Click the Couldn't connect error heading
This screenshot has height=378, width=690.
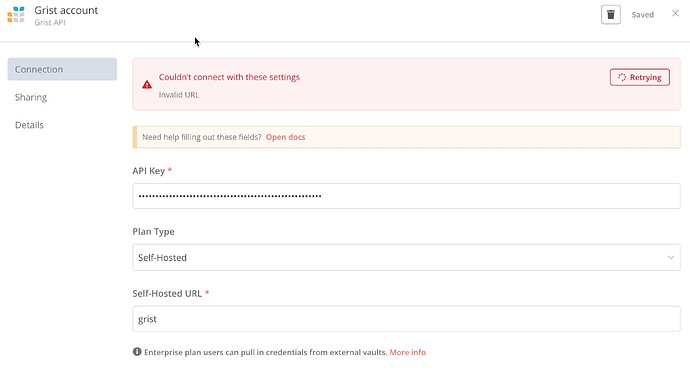pos(229,77)
